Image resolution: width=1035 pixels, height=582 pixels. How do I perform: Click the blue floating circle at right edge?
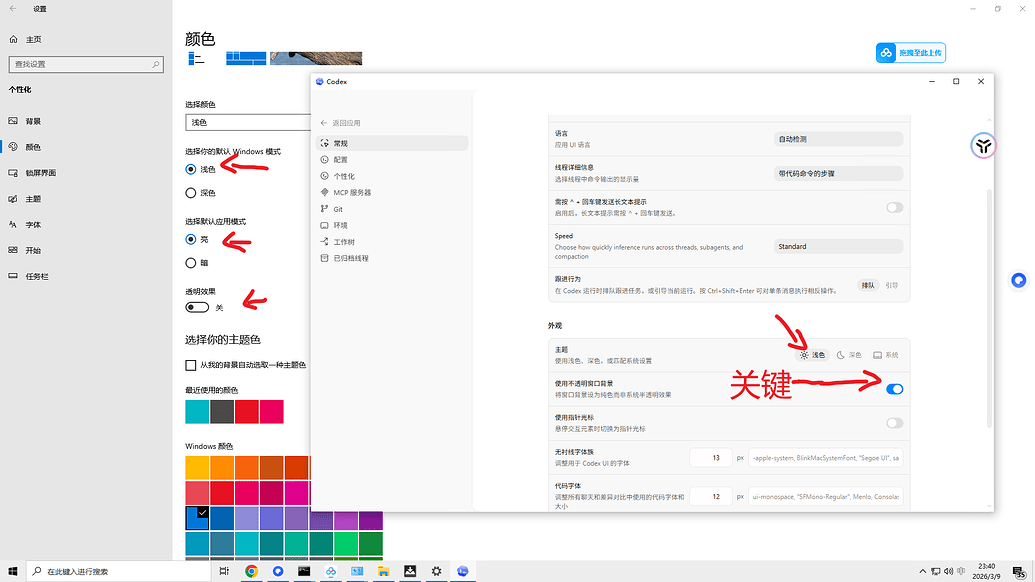(1018, 280)
